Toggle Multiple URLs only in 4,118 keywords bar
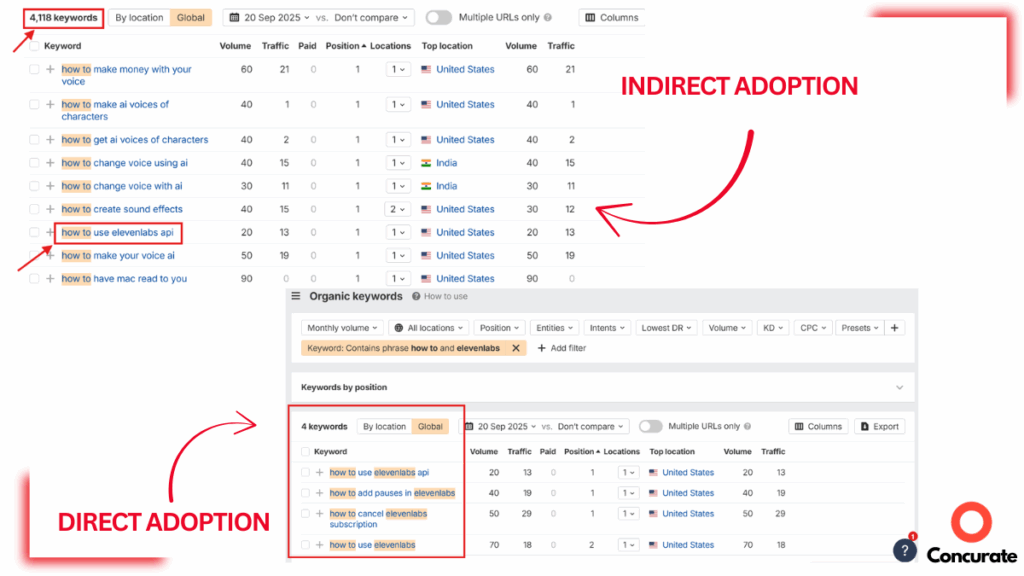The width and height of the screenshot is (1024, 576). pyautogui.click(x=439, y=18)
